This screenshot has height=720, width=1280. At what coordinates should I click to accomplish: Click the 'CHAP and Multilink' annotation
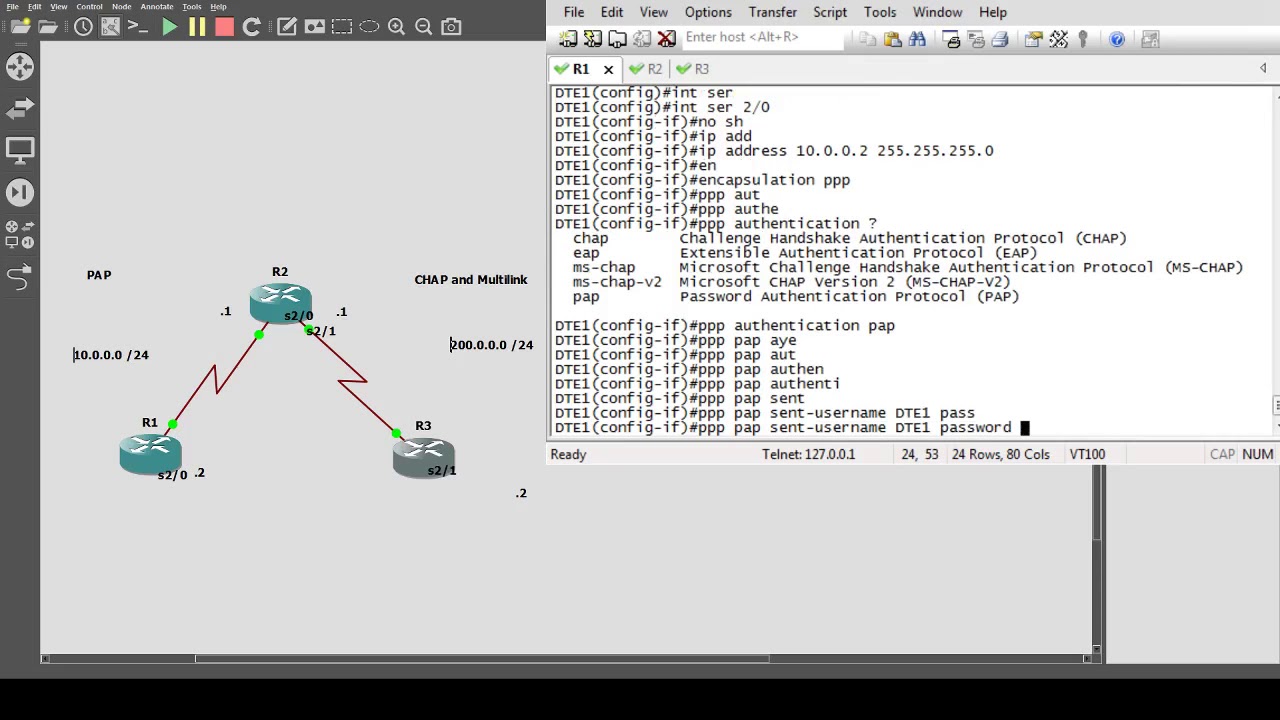coord(470,280)
